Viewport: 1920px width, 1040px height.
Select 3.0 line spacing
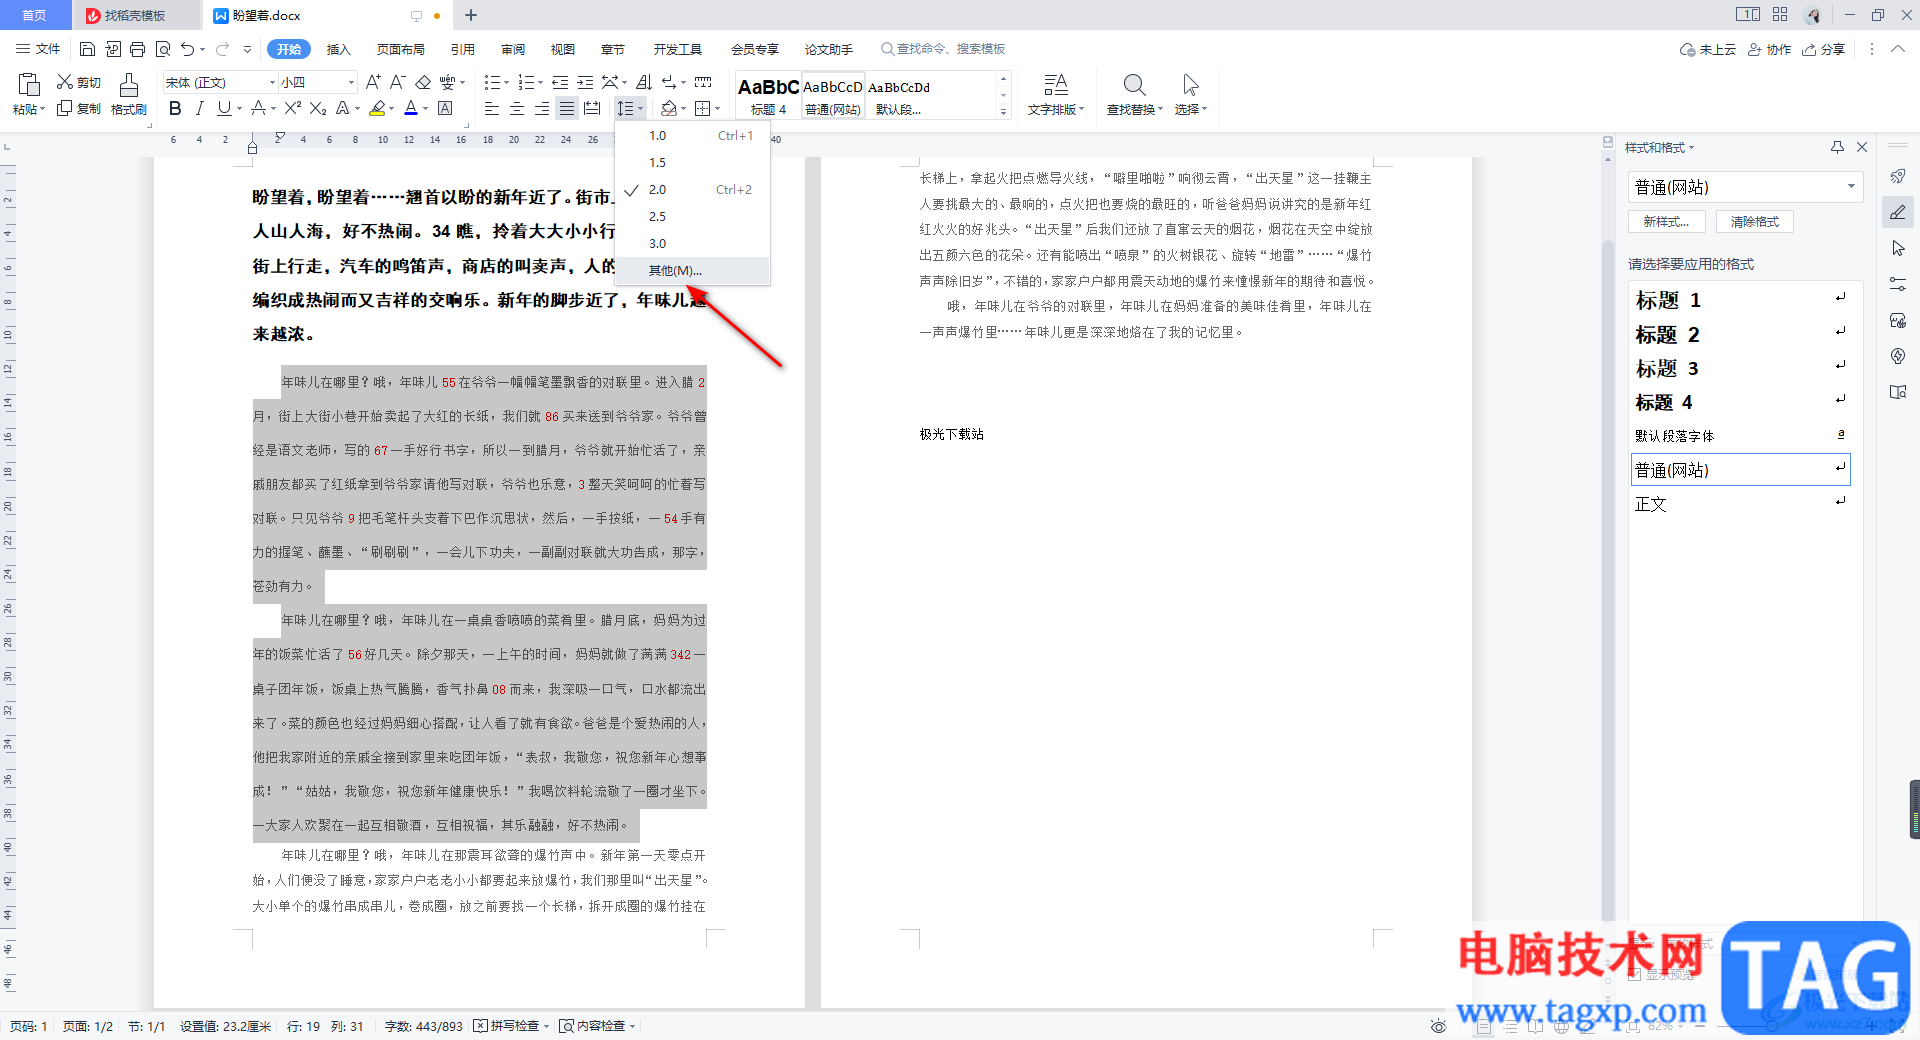click(x=692, y=243)
